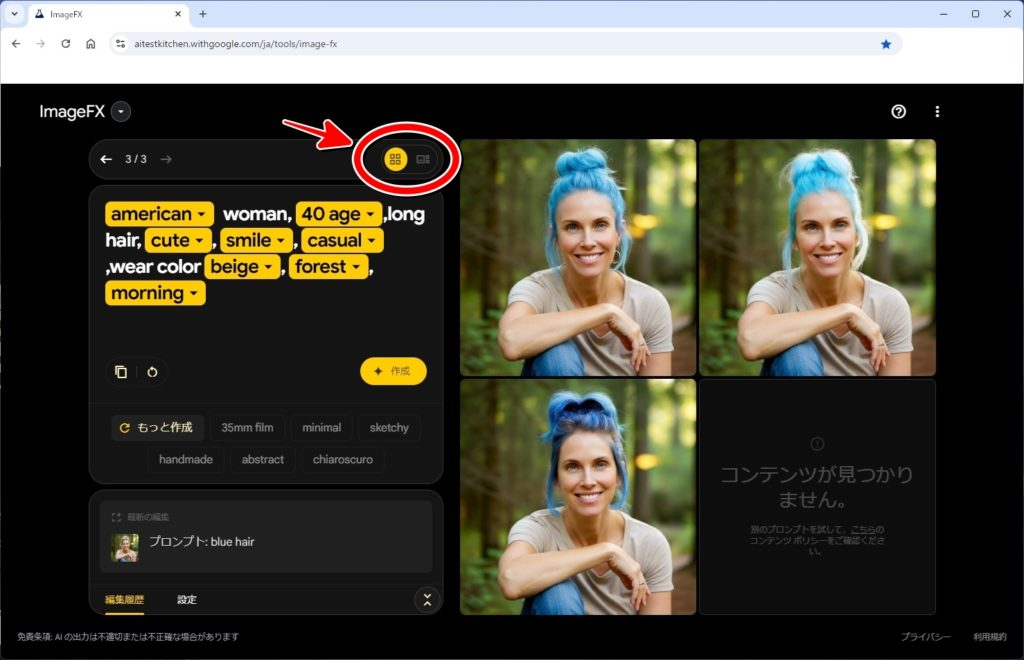Open the ImageFX app switcher dropdown
This screenshot has width=1024, height=660.
pos(121,112)
